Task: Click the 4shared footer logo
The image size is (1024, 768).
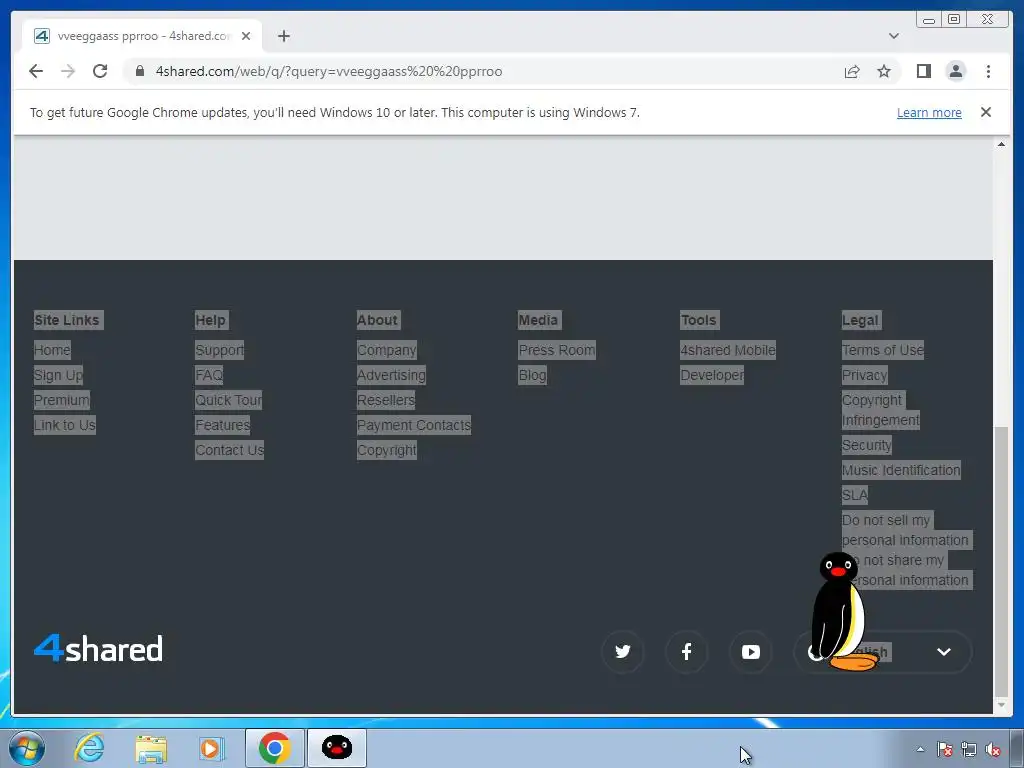Action: 98,648
